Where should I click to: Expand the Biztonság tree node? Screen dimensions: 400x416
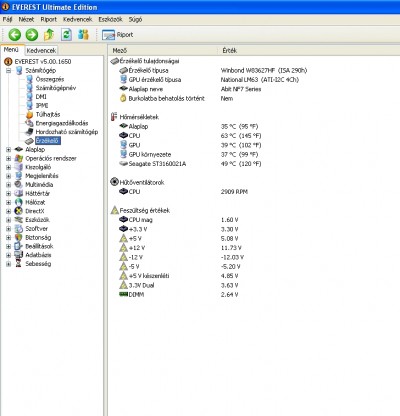(8, 237)
